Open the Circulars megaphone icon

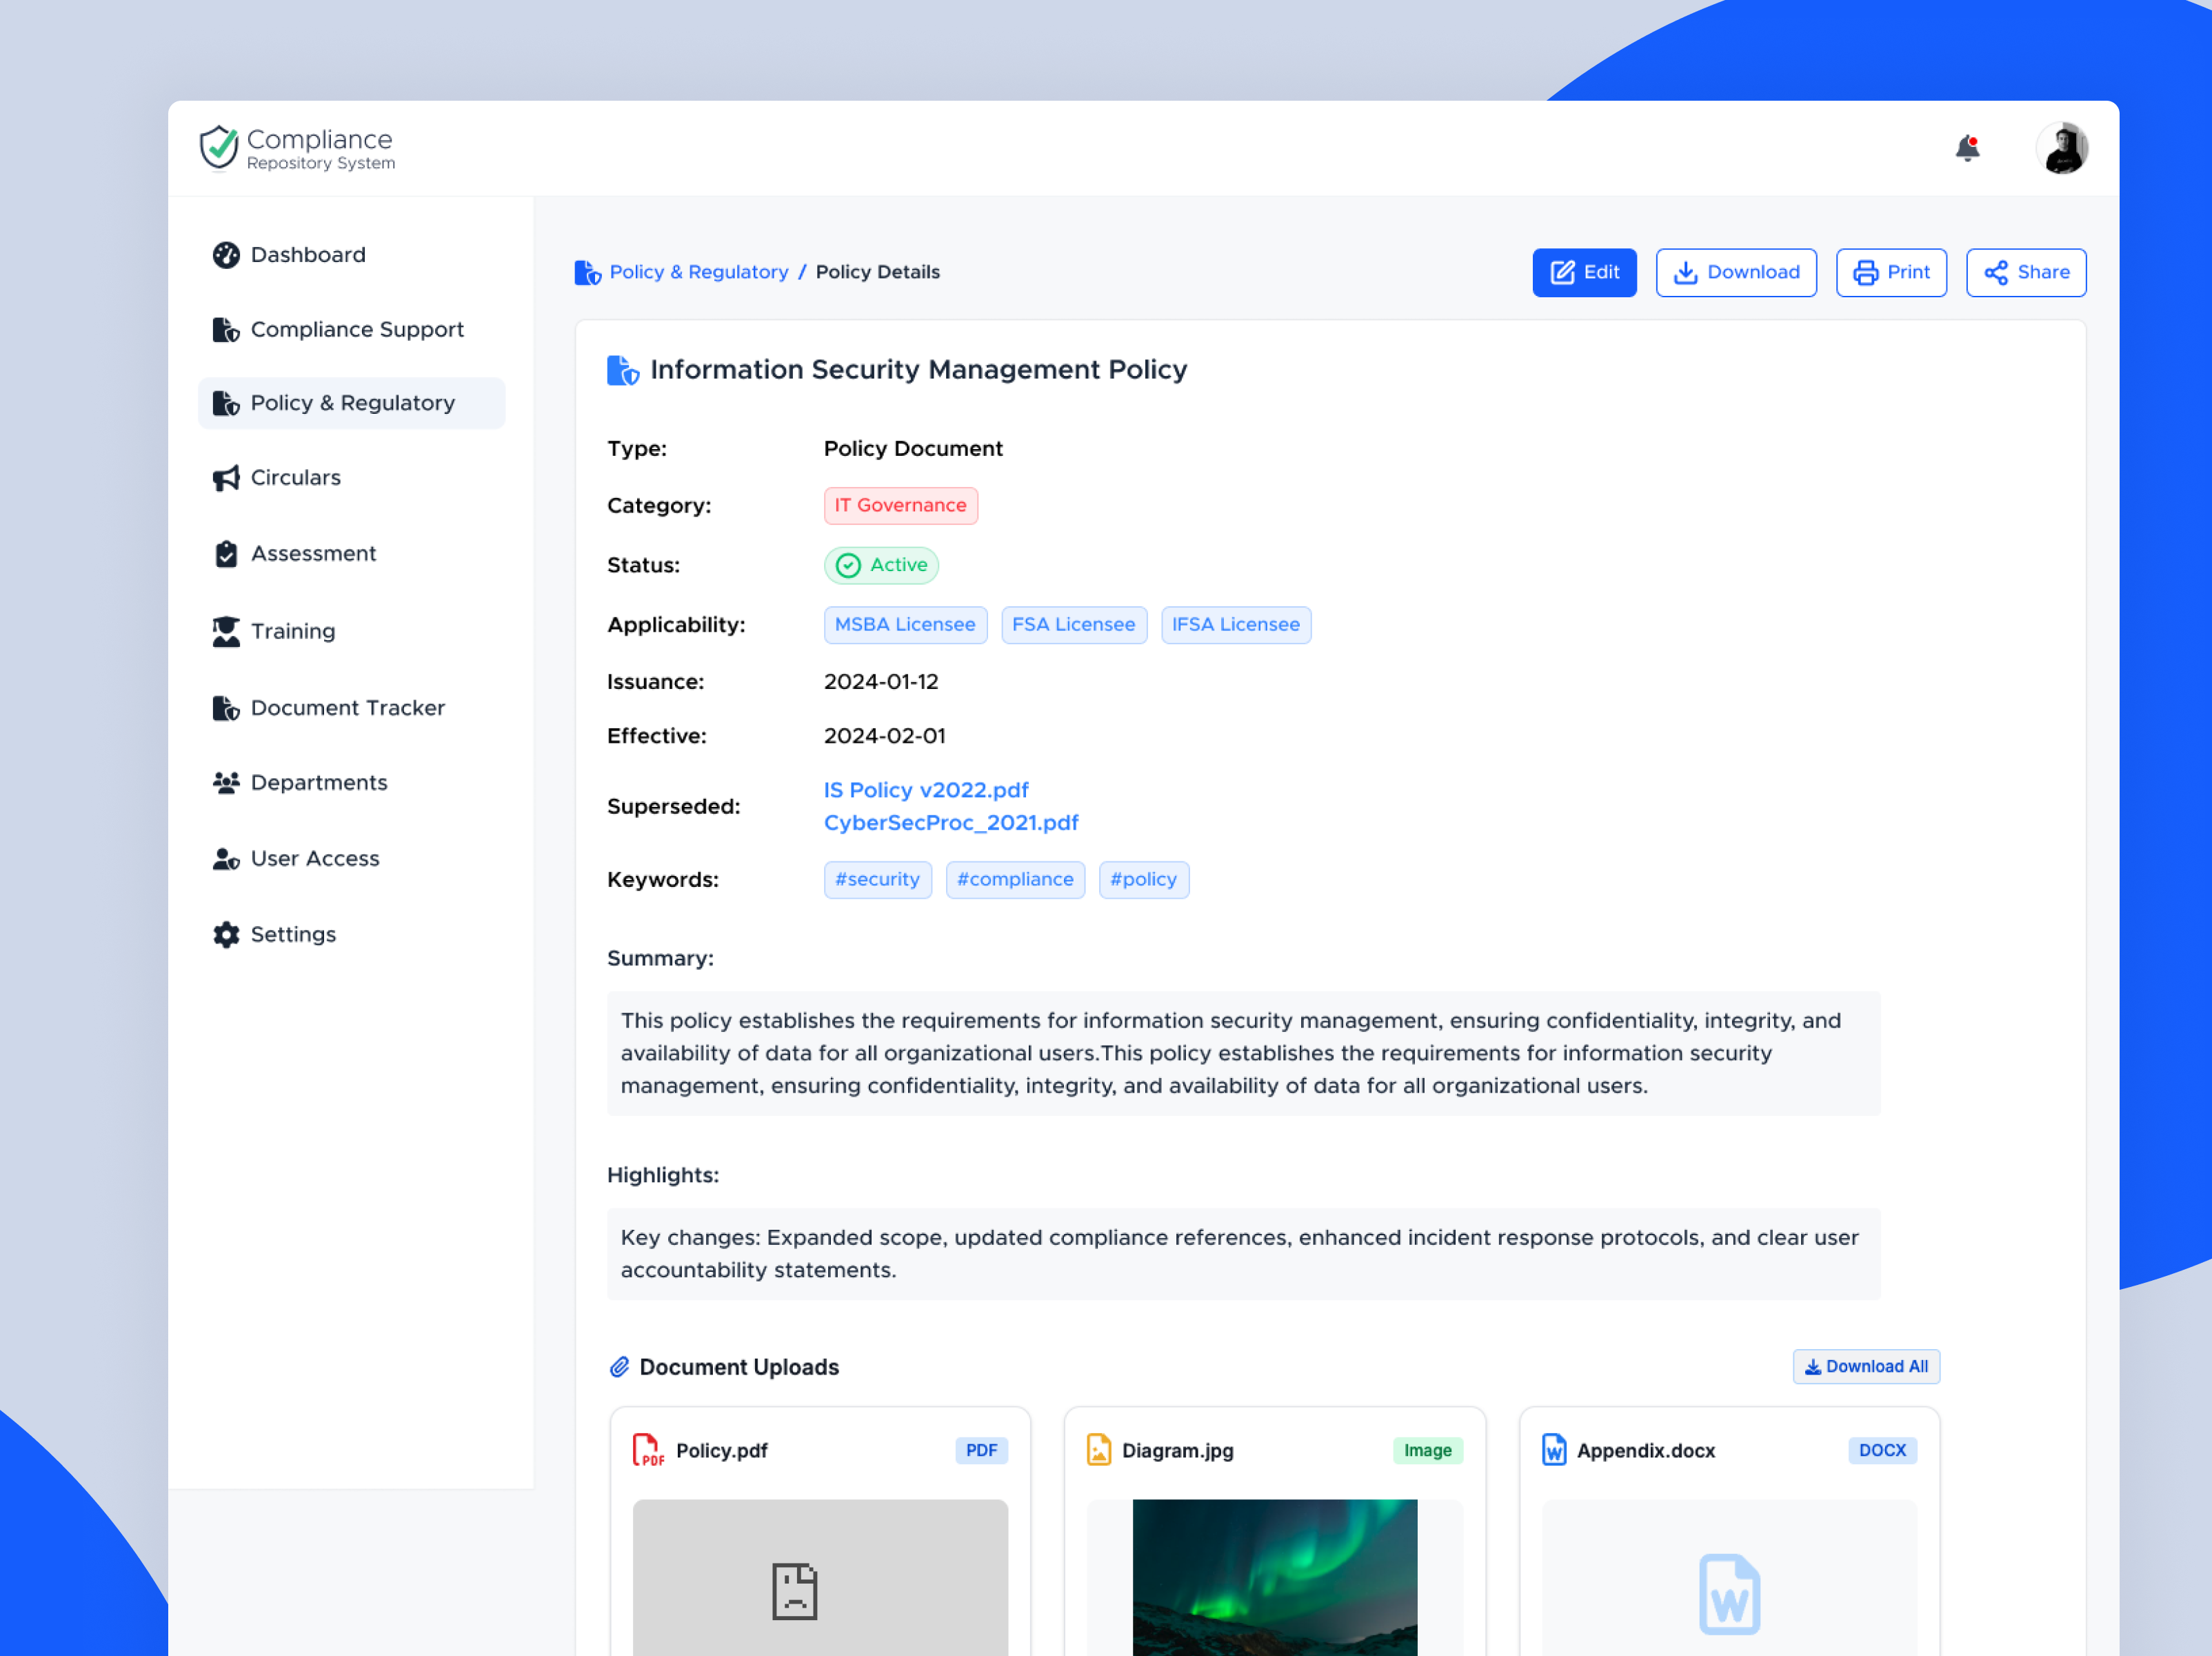coord(226,477)
